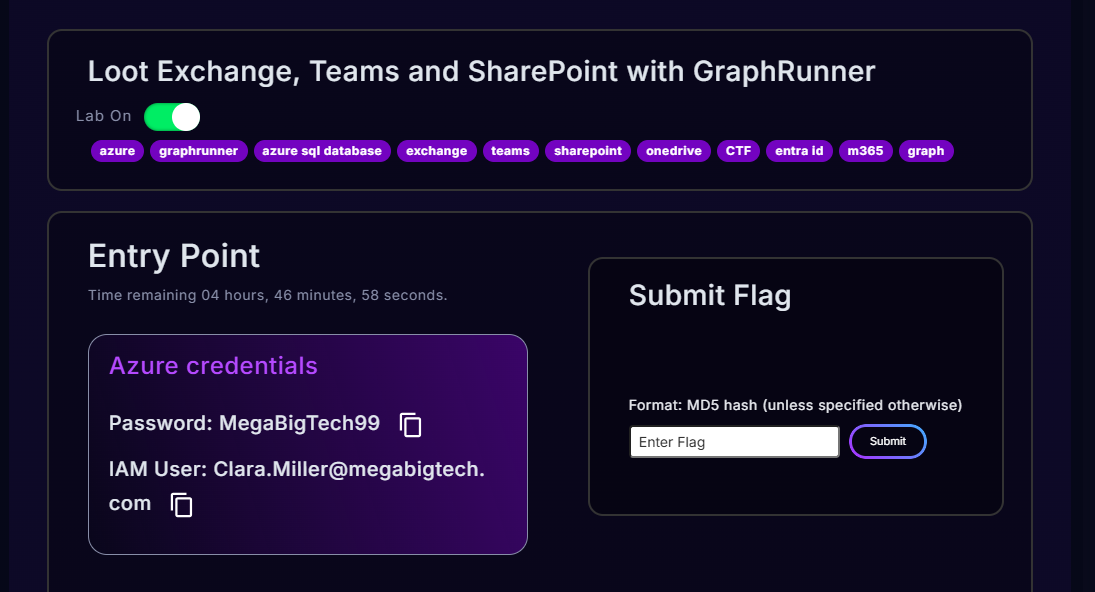Select the CTF tag
Image resolution: width=1095 pixels, height=592 pixels.
pyautogui.click(x=738, y=151)
